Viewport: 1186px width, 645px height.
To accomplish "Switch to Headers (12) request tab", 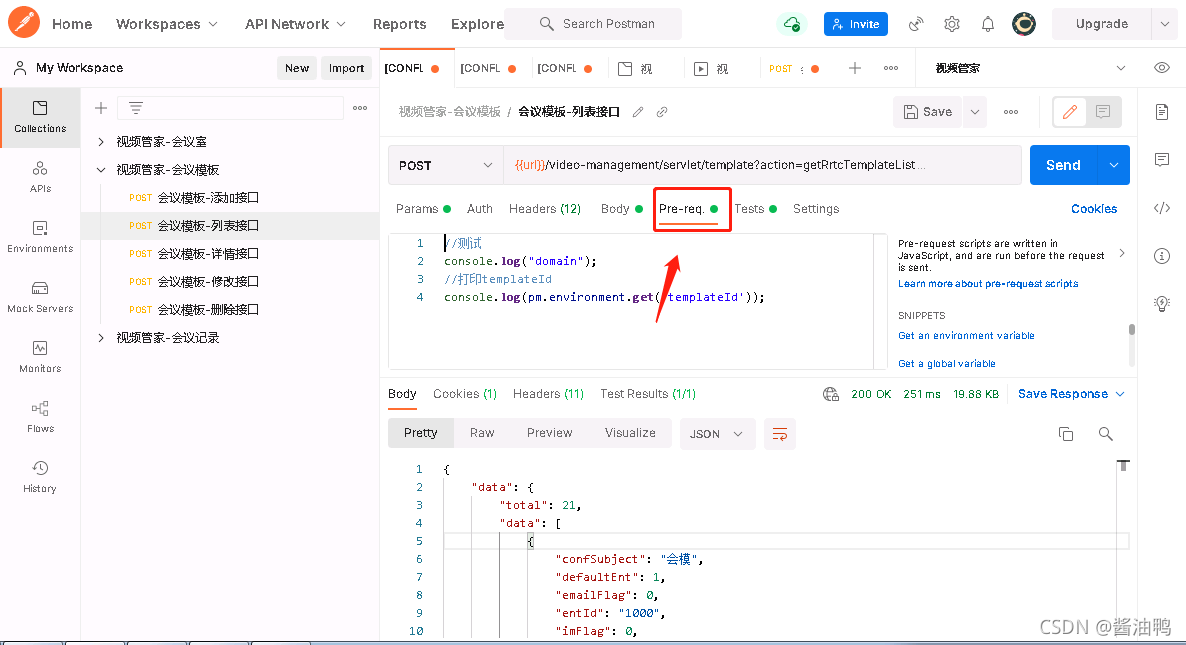I will (x=545, y=209).
